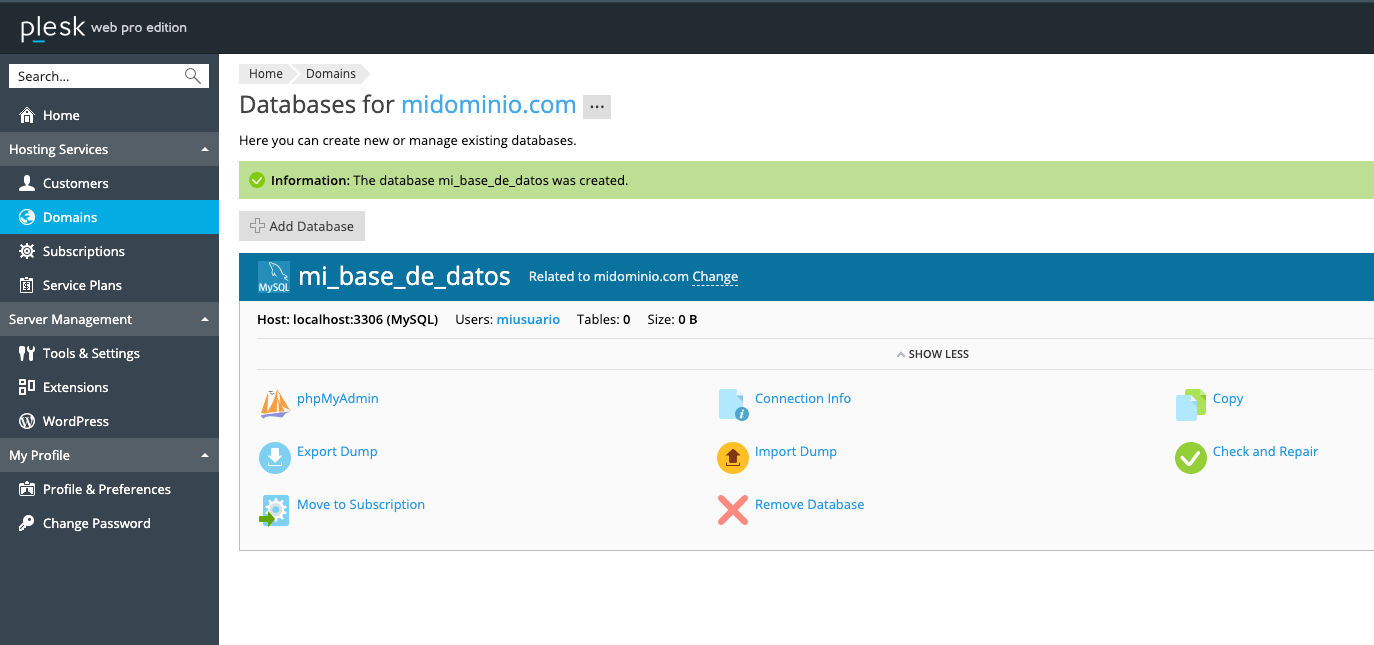Screen dimensions: 1374x645
Task: Open the WordPress sidebar item
Action: [75, 421]
